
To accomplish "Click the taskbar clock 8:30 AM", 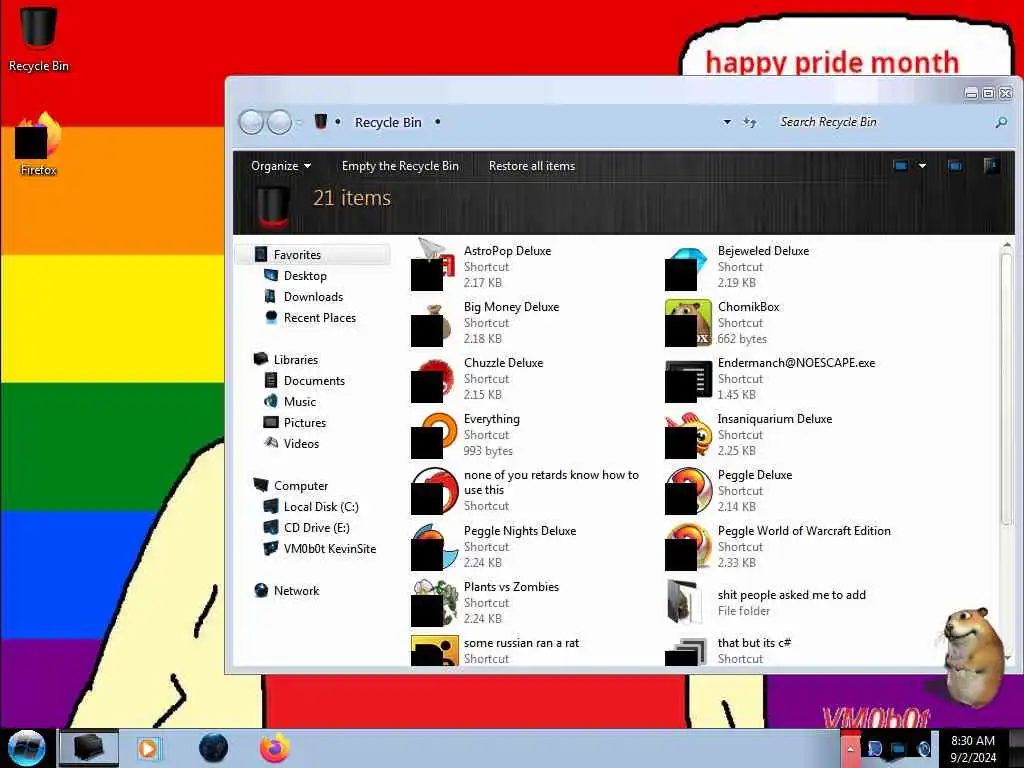I will [x=973, y=748].
